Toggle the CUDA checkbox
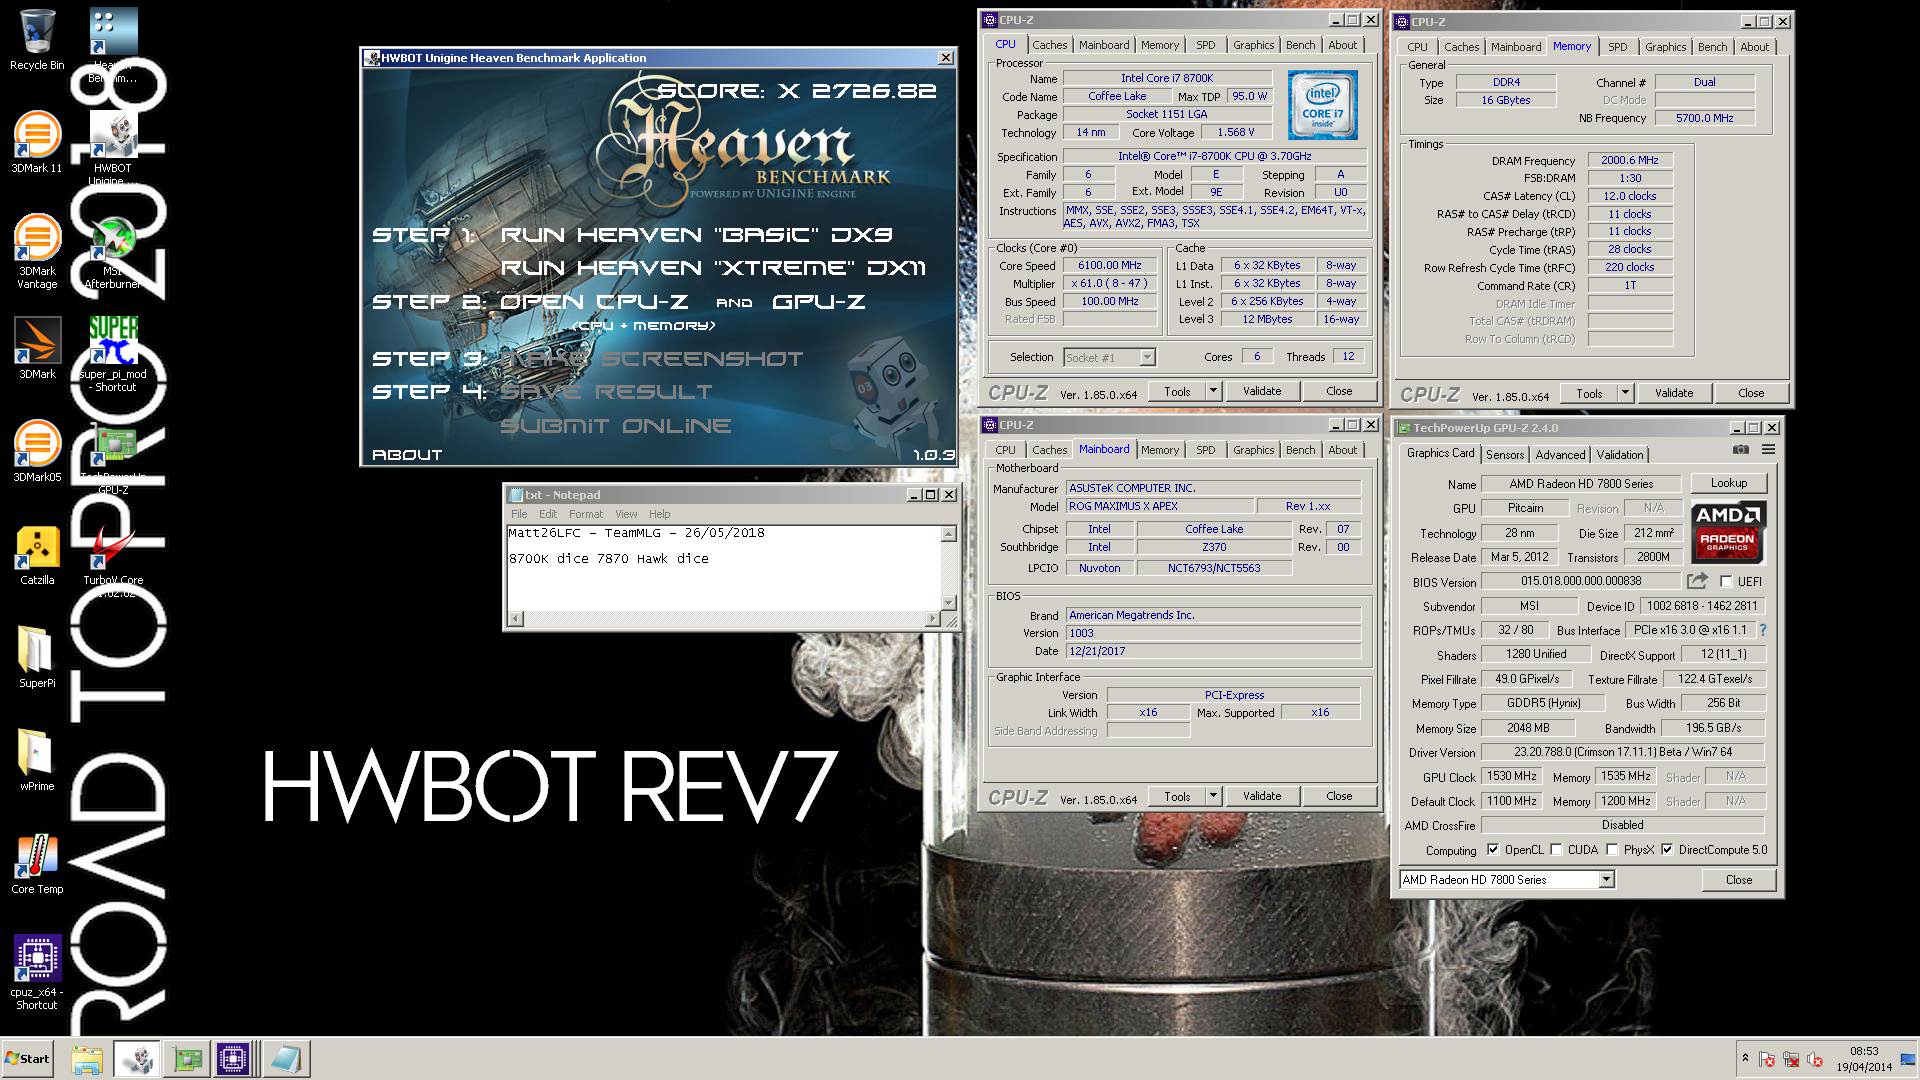 pos(1556,850)
